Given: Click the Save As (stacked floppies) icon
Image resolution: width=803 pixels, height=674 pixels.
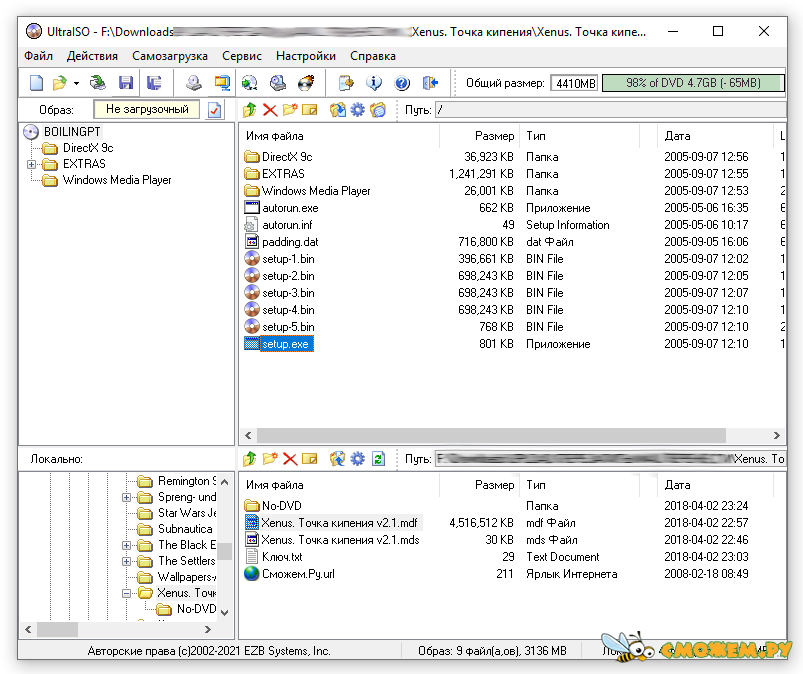Looking at the screenshot, I should (x=154, y=82).
